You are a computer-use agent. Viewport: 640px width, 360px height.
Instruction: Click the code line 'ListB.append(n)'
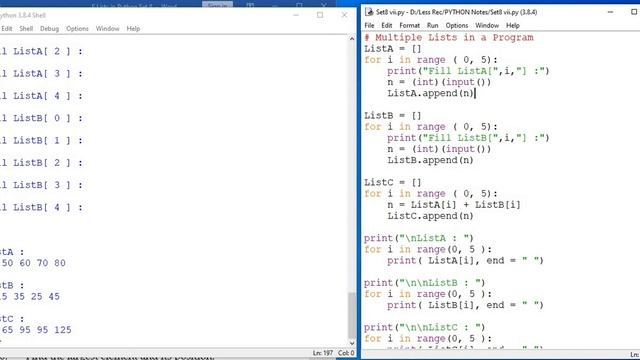coord(431,160)
